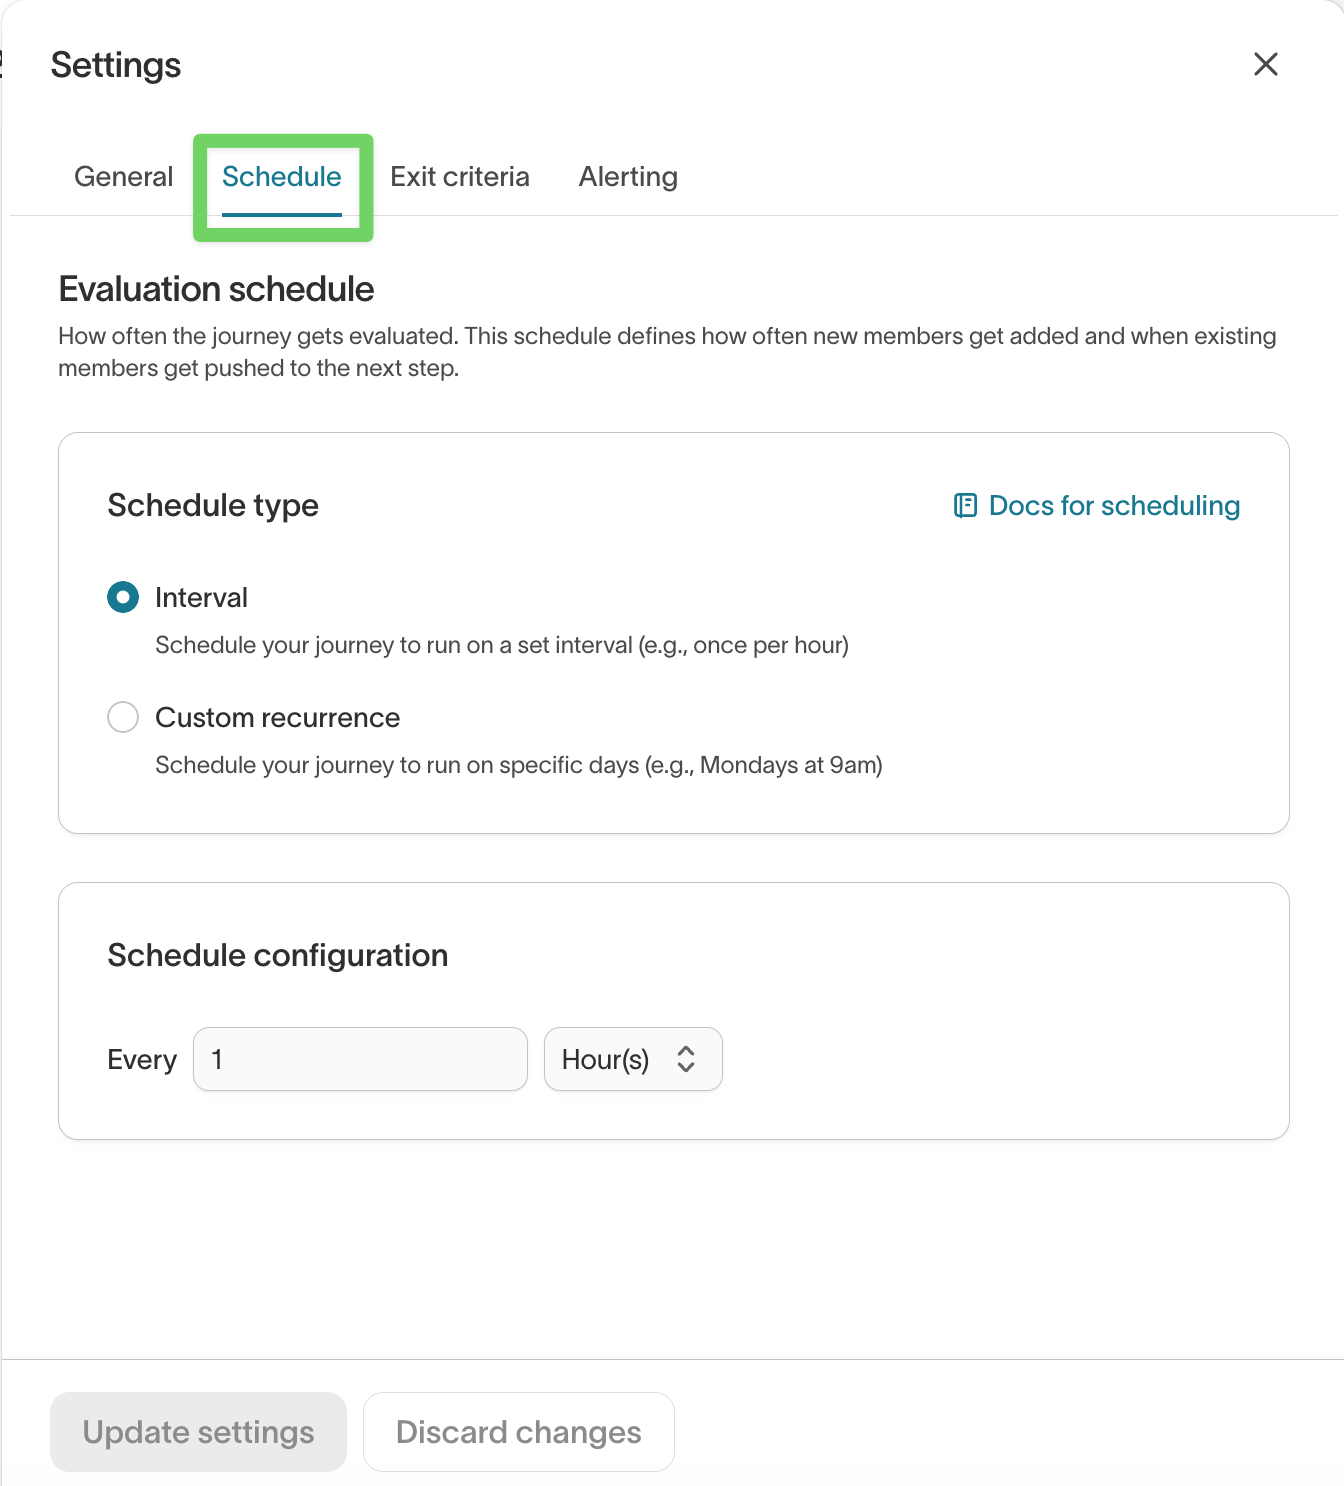
Task: Open the Hour(s) unit dropdown
Action: (x=632, y=1059)
